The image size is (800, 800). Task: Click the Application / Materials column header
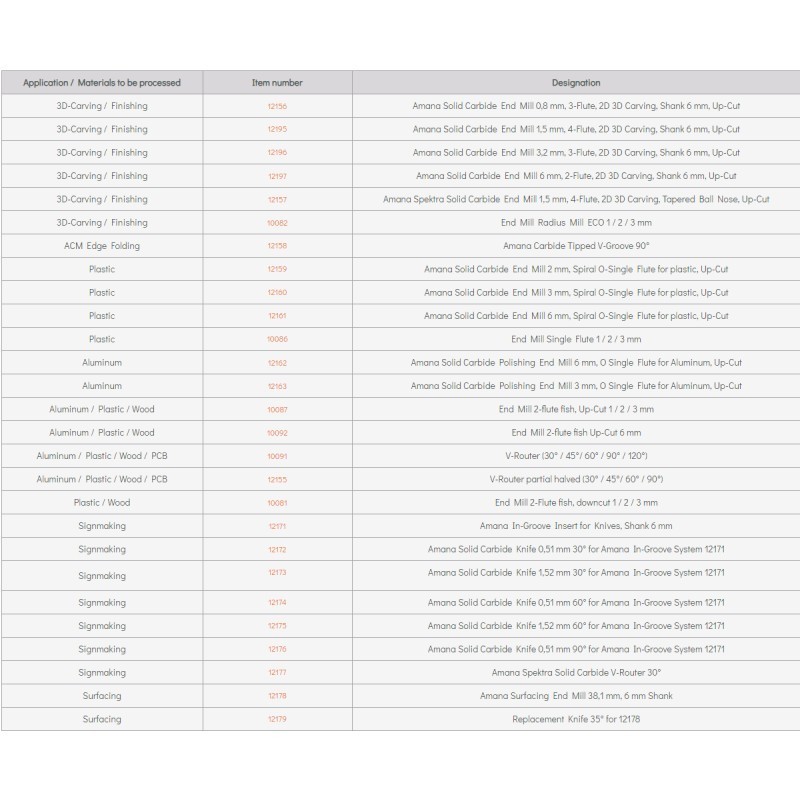click(x=102, y=83)
